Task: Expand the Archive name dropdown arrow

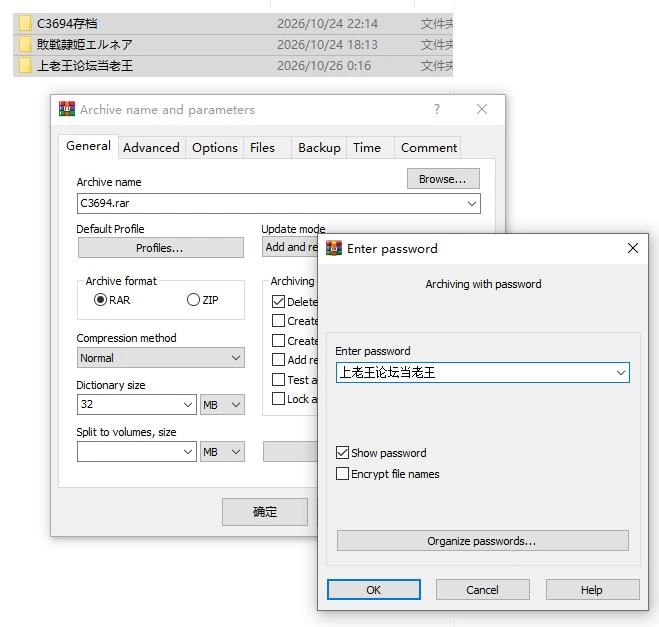Action: pyautogui.click(x=472, y=203)
